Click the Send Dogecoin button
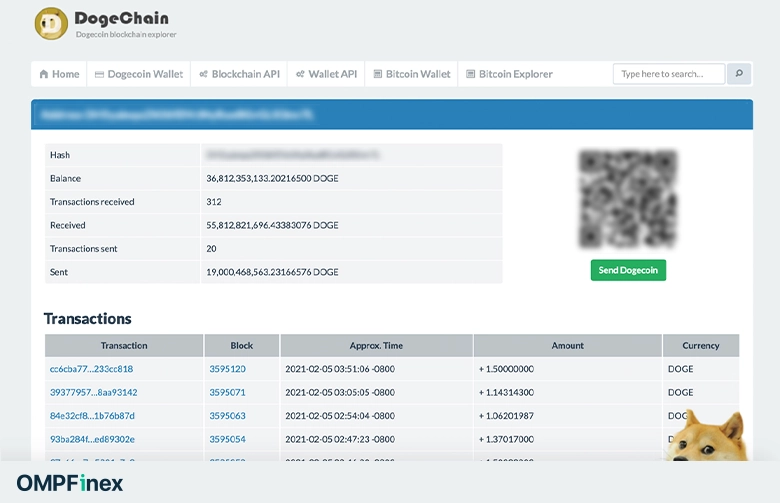 tap(628, 270)
